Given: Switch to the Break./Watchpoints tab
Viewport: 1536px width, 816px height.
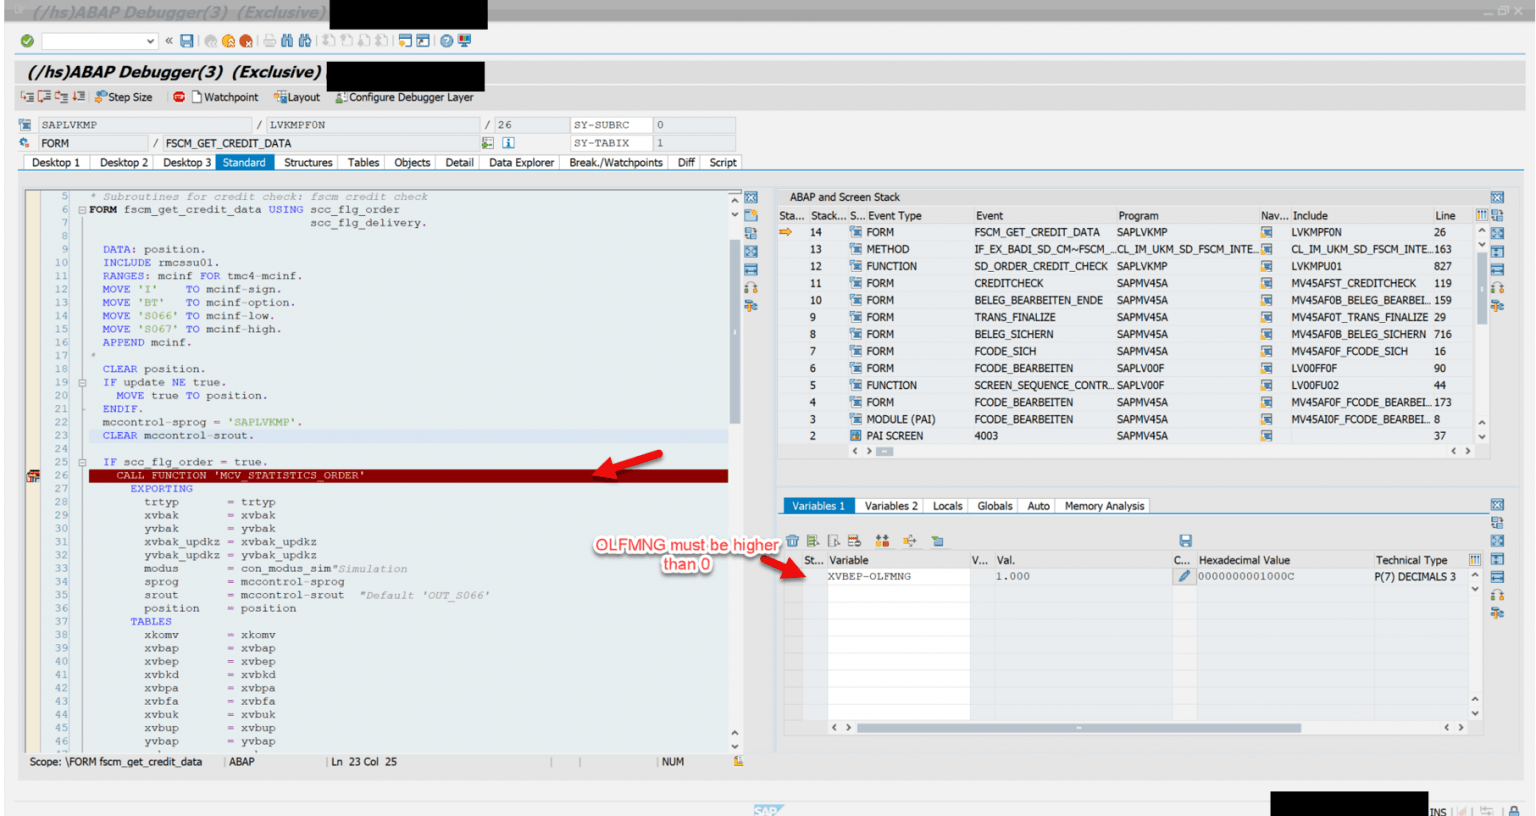Looking at the screenshot, I should pos(615,162).
